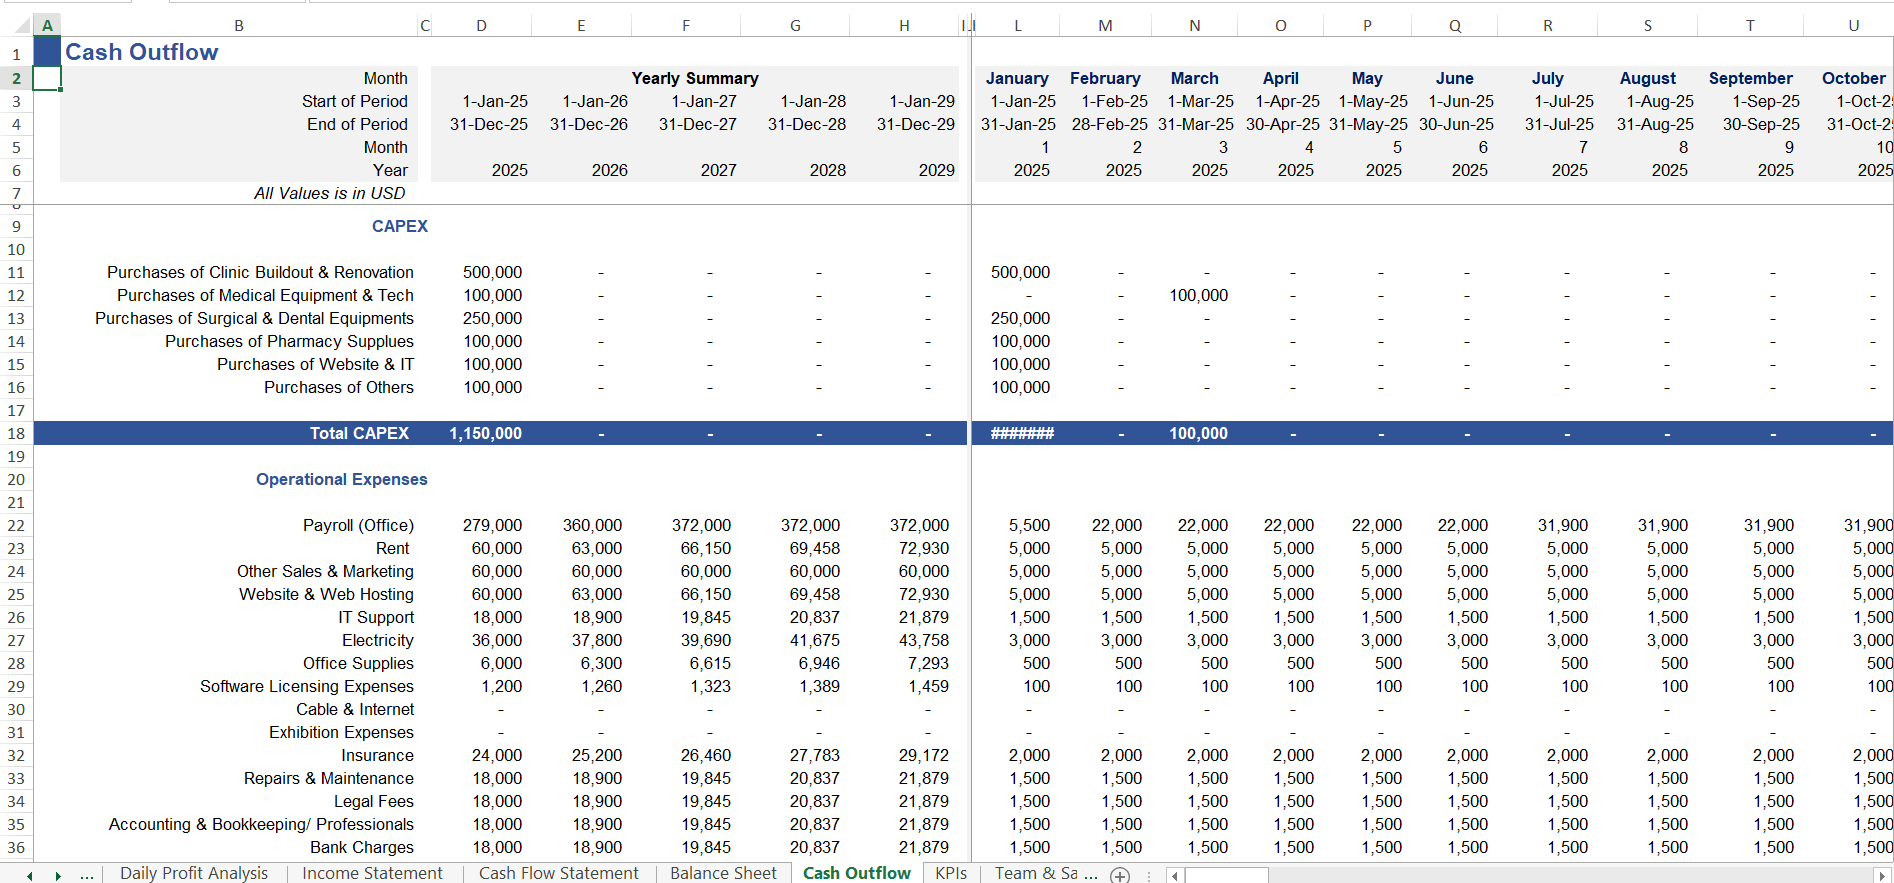1894x883 pixels.
Task: Click the horizontal scrollbar right arrow
Action: 1883,875
